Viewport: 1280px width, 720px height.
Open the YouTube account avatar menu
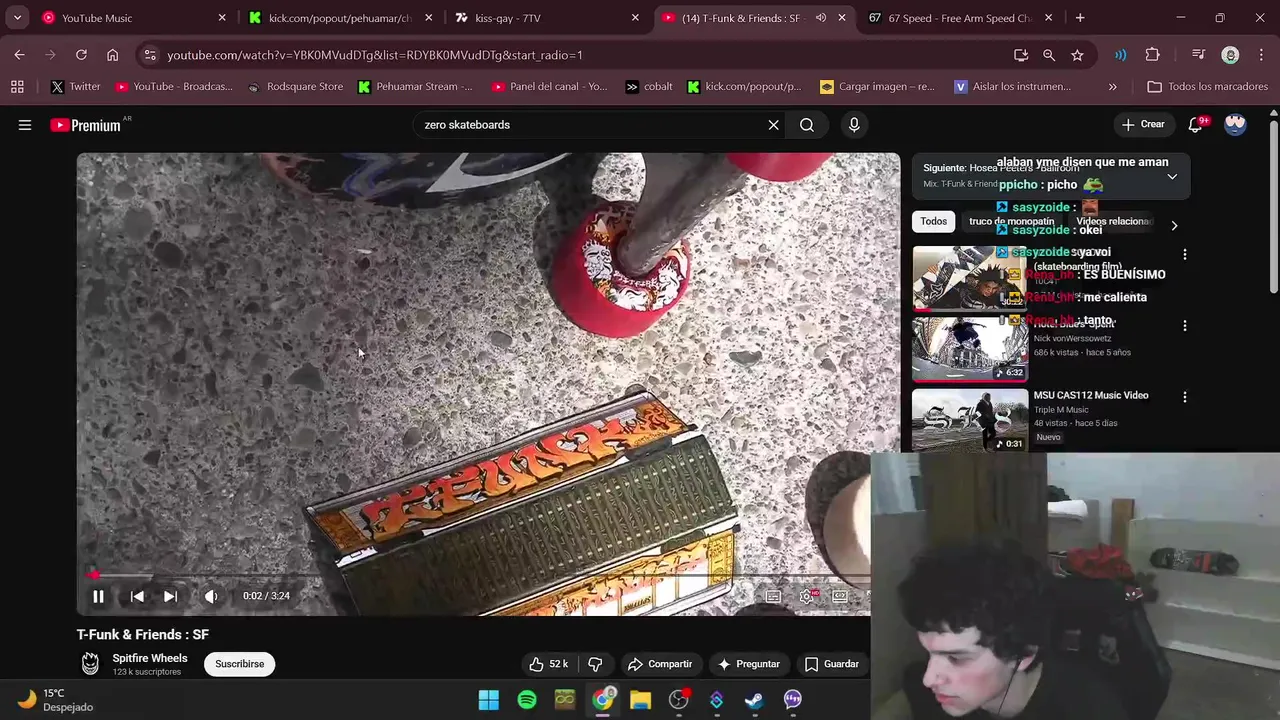[x=1235, y=125]
